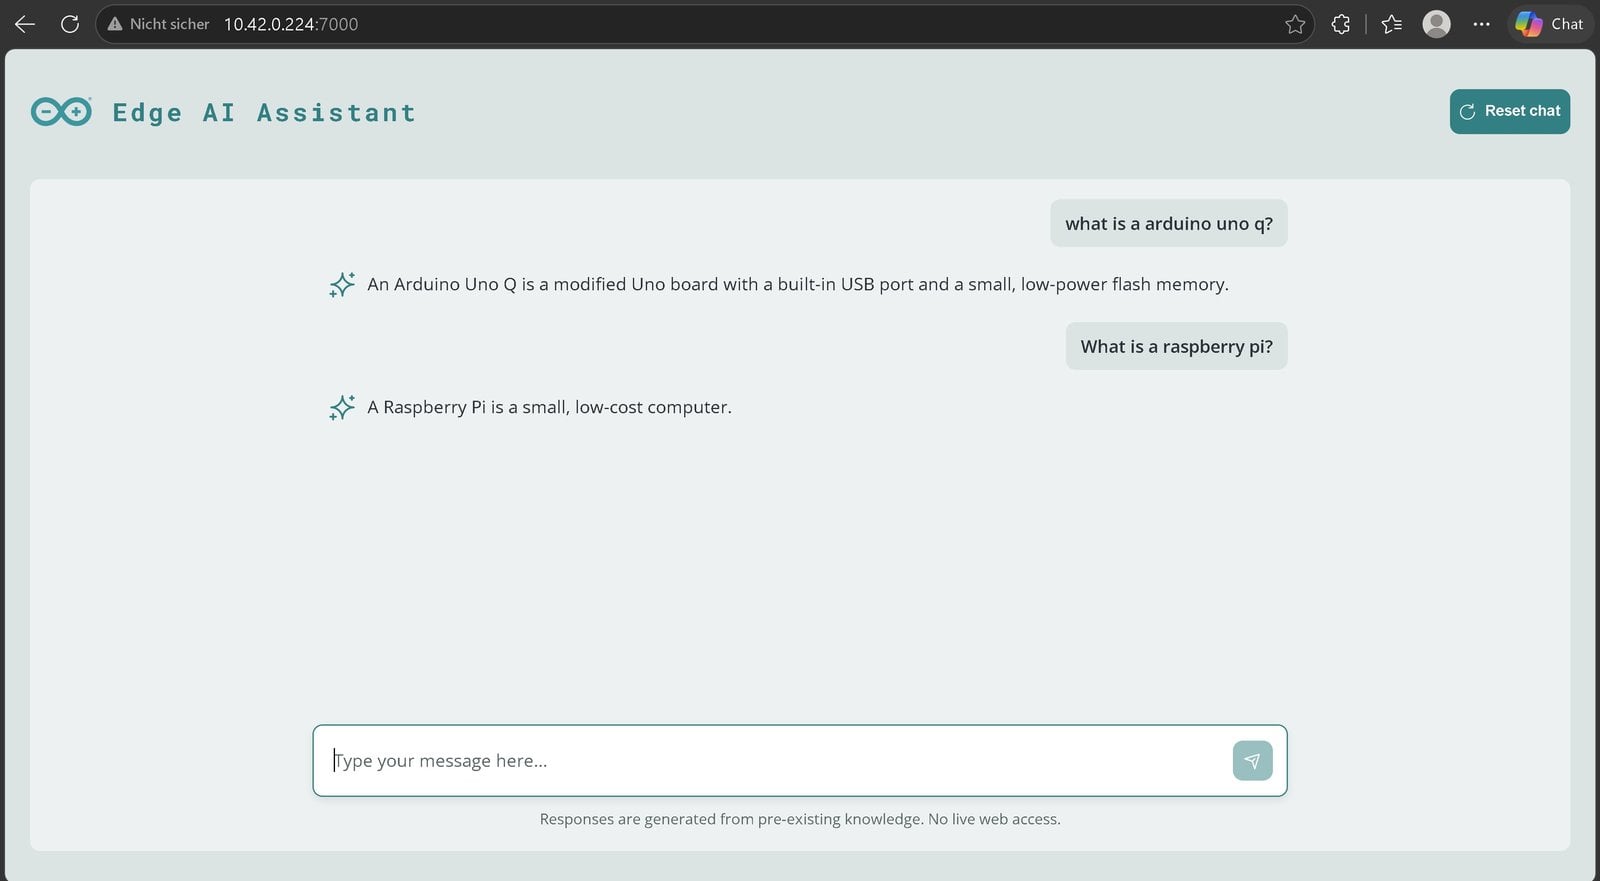Click browser back arrow

25,24
